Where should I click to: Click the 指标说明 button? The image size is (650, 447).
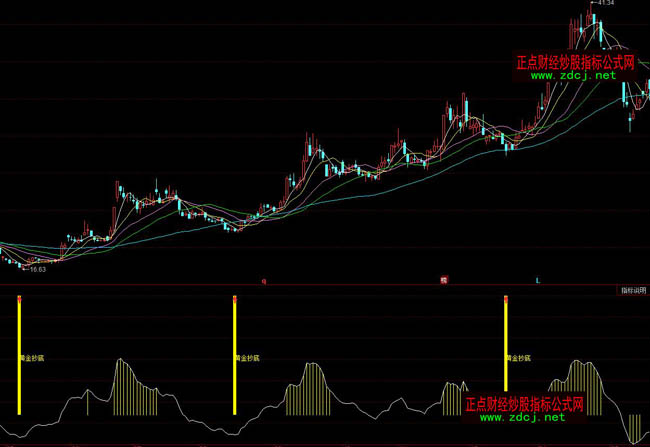(634, 290)
